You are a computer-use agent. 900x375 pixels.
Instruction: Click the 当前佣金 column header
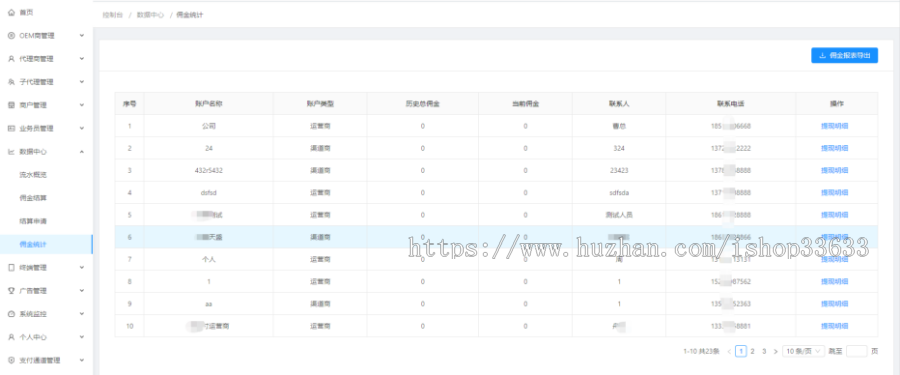point(525,104)
